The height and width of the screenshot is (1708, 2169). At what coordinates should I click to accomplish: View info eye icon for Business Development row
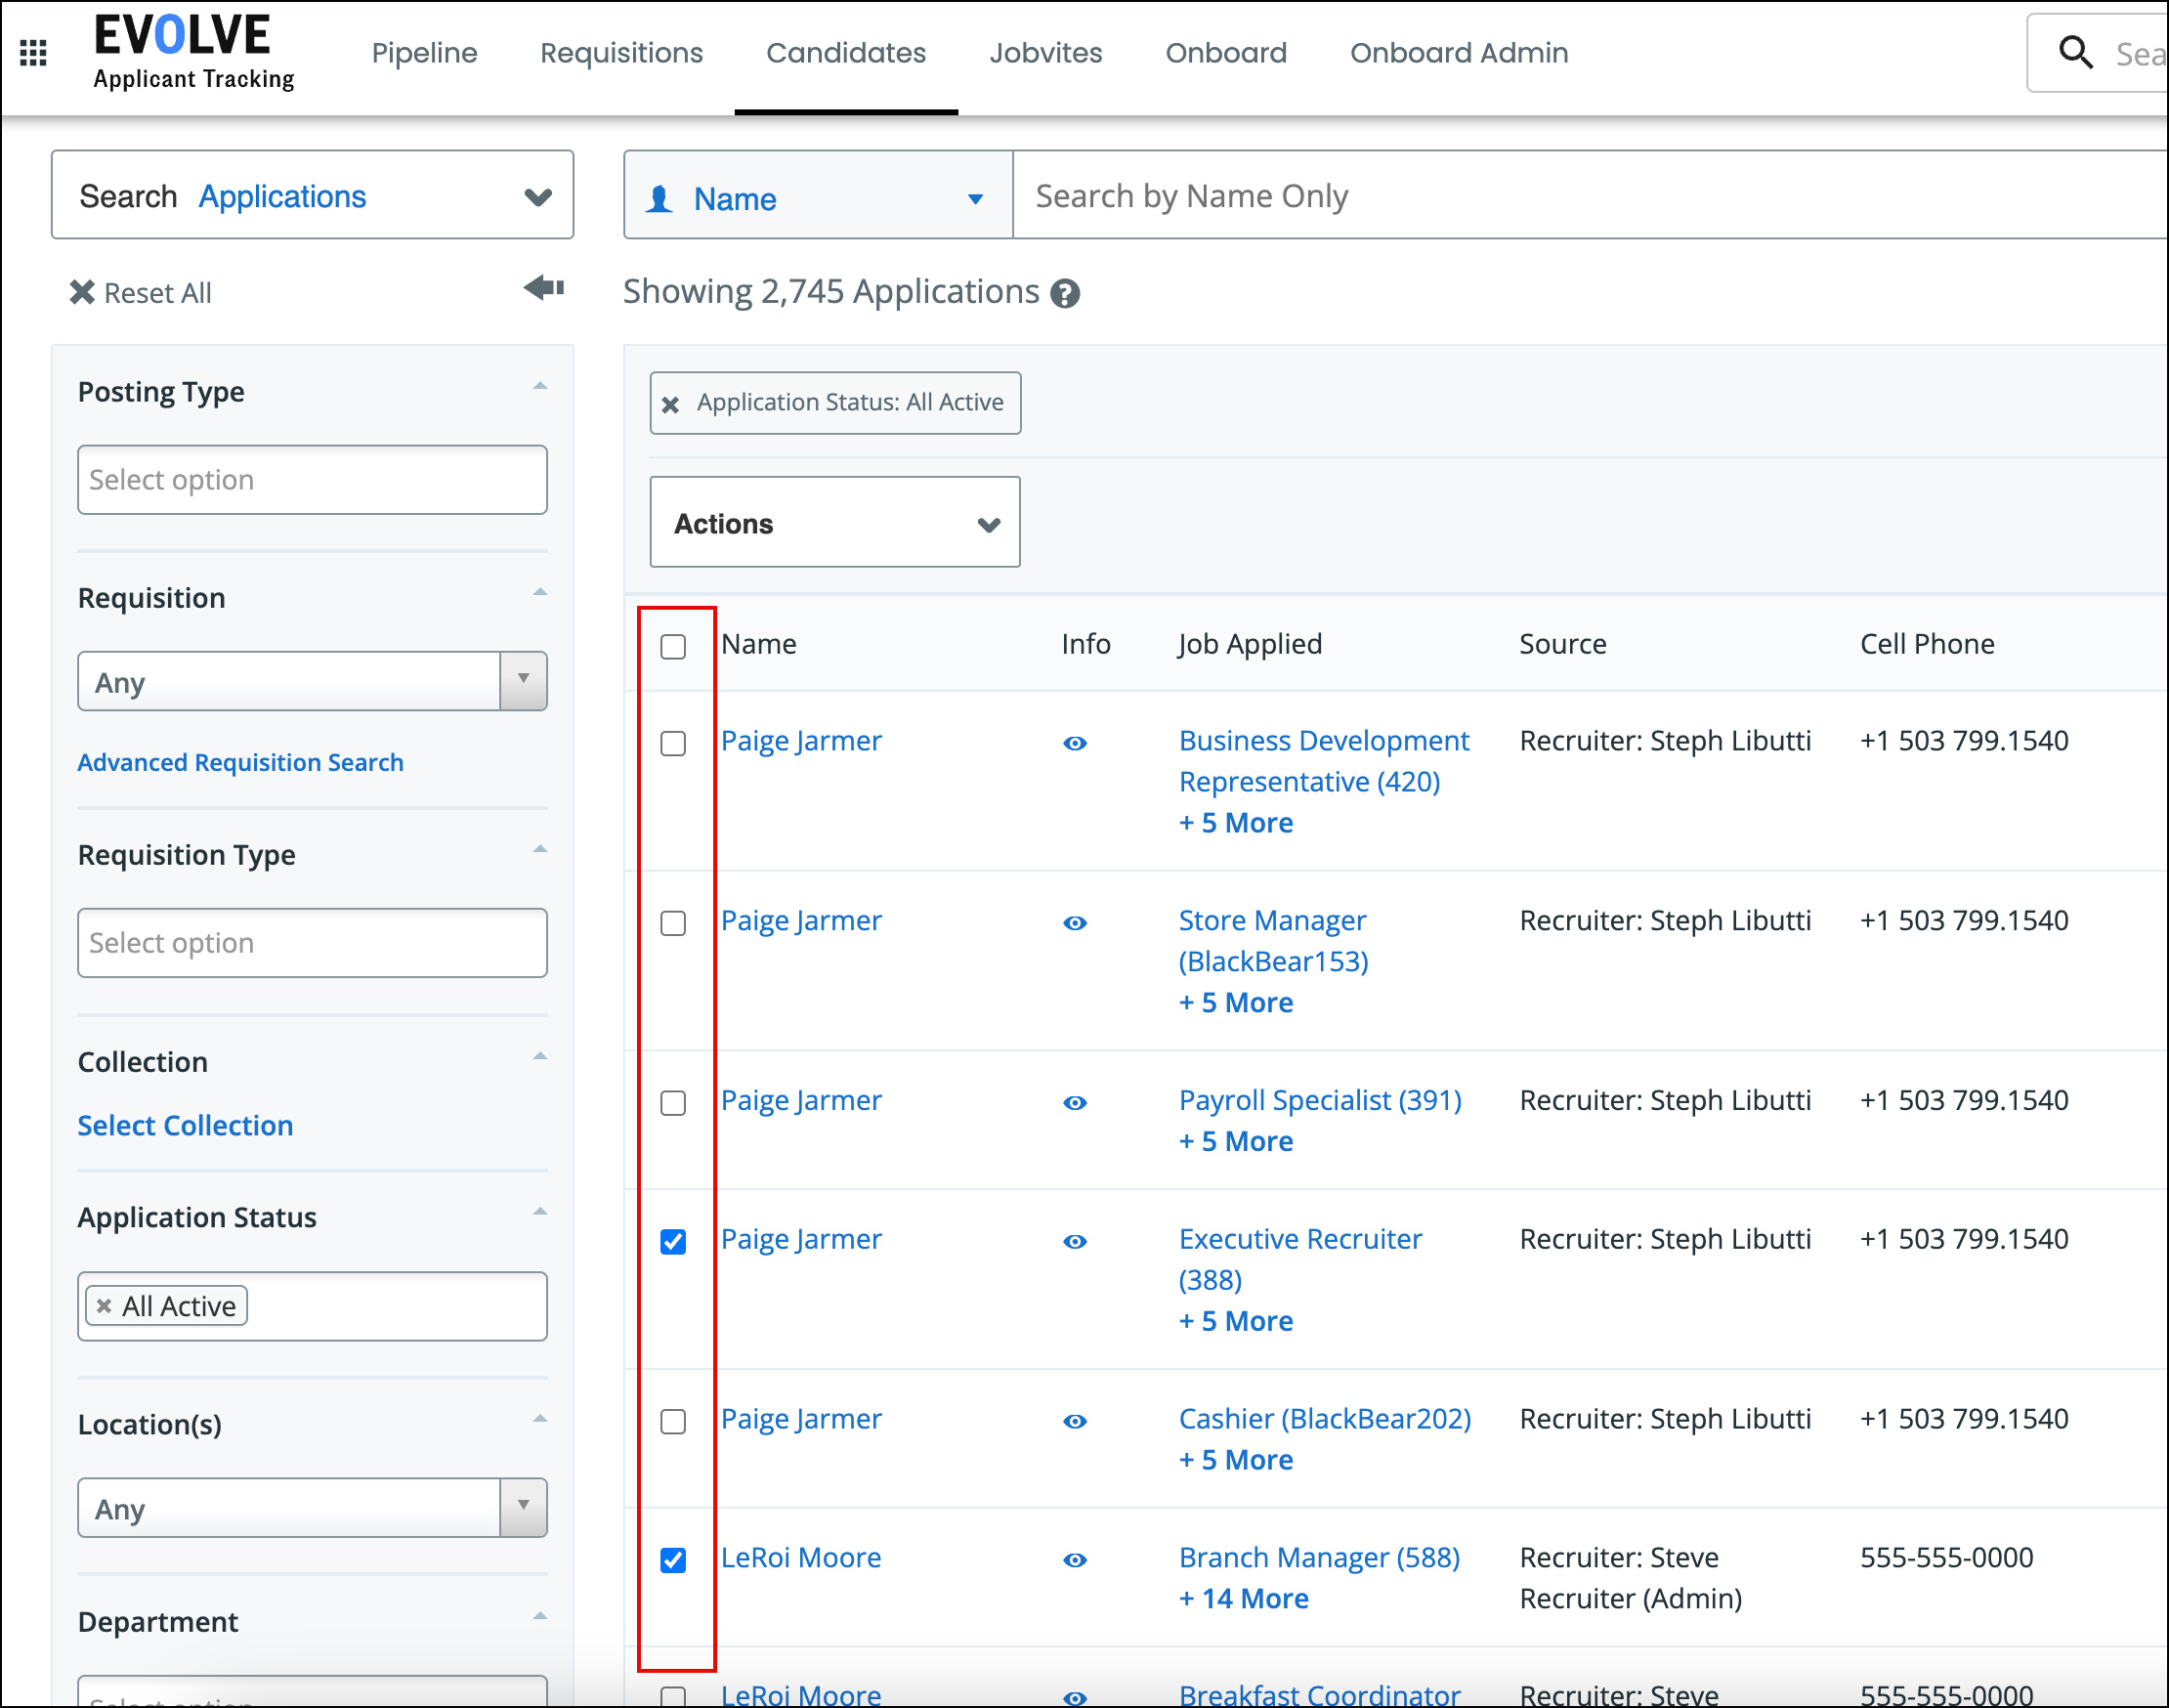(x=1075, y=743)
